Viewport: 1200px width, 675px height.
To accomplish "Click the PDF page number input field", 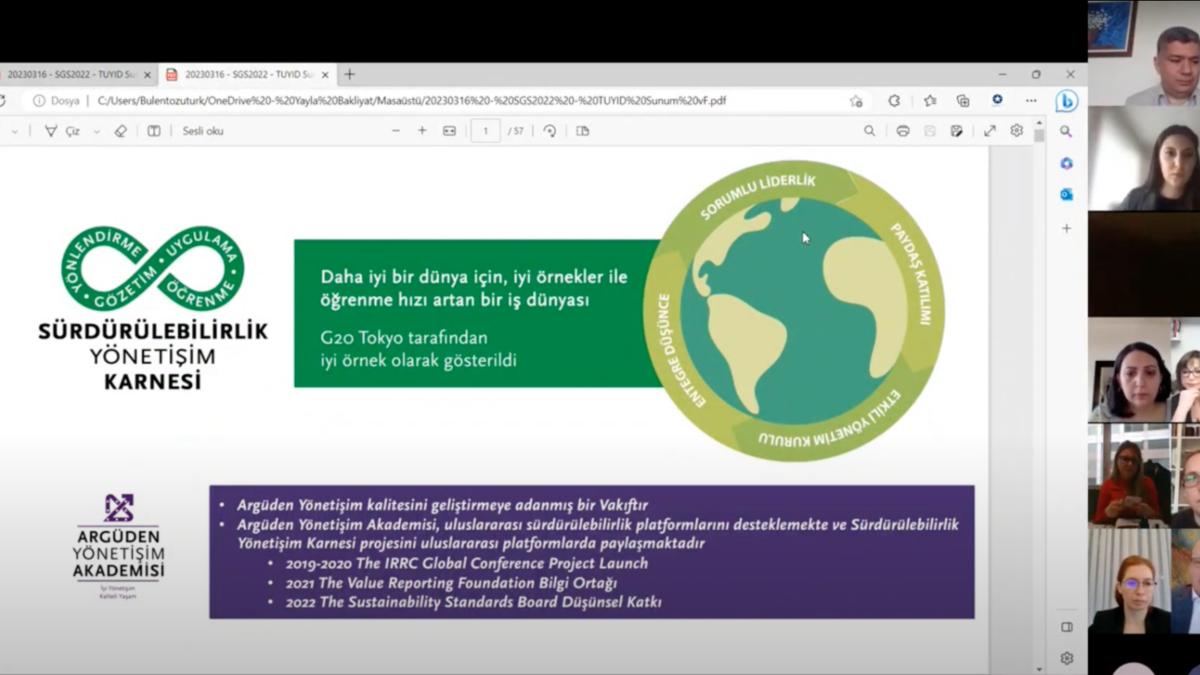I will click(486, 131).
